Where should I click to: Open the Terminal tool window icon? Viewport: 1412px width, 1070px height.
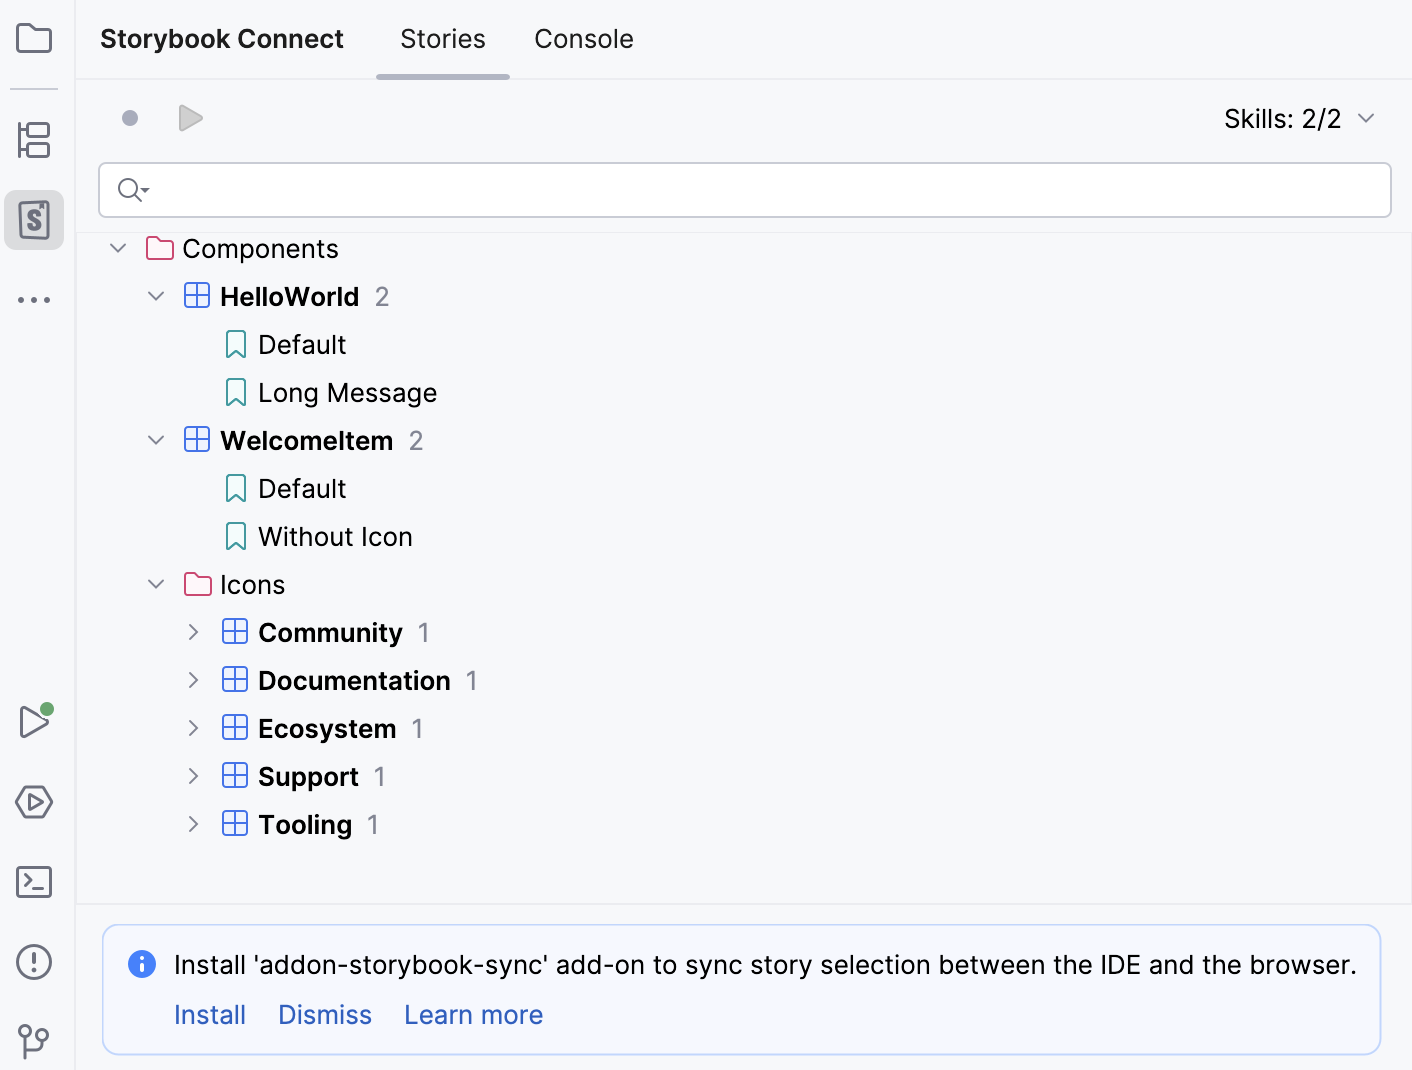[34, 882]
